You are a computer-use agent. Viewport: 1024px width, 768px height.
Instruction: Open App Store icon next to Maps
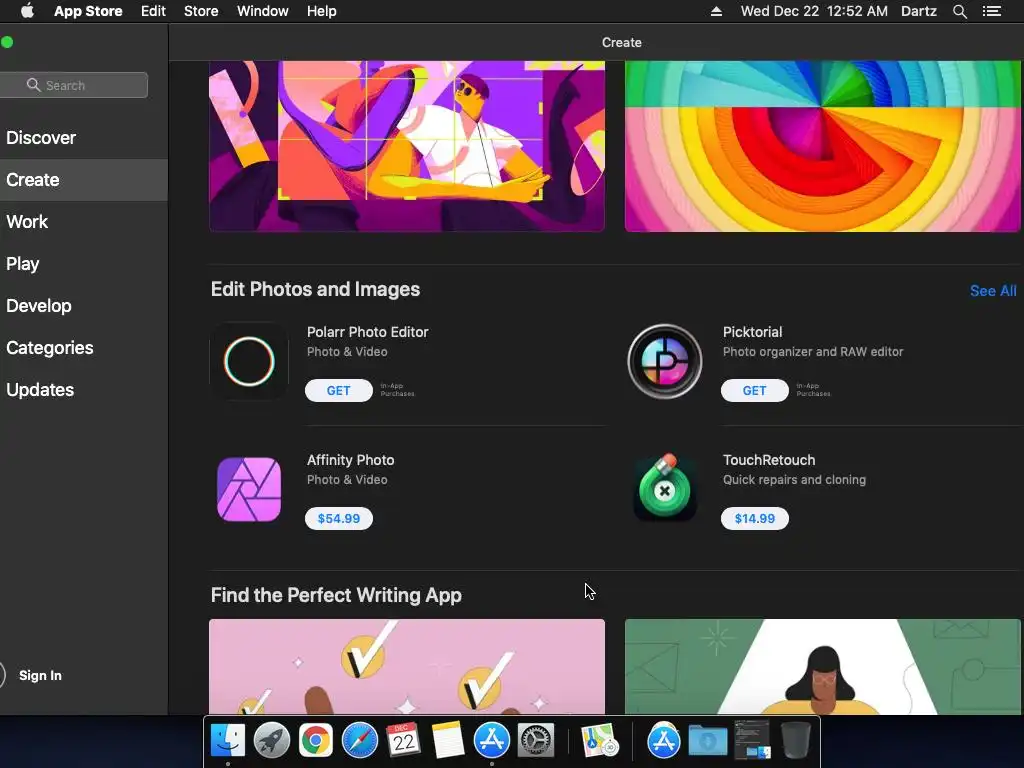664,741
